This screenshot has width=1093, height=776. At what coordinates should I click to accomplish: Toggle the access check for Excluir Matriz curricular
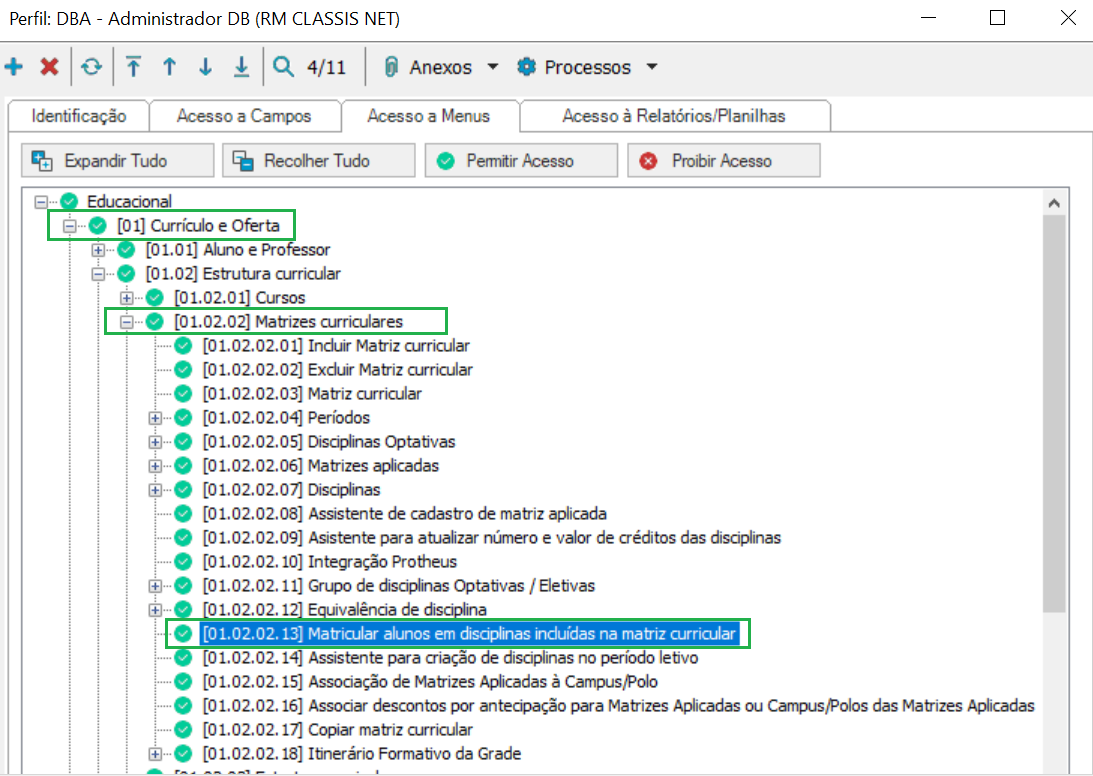[x=183, y=370]
